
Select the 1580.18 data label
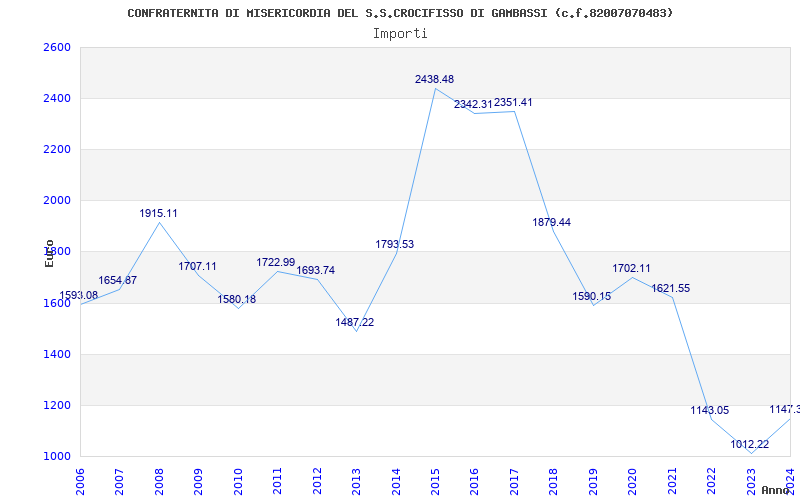(237, 299)
